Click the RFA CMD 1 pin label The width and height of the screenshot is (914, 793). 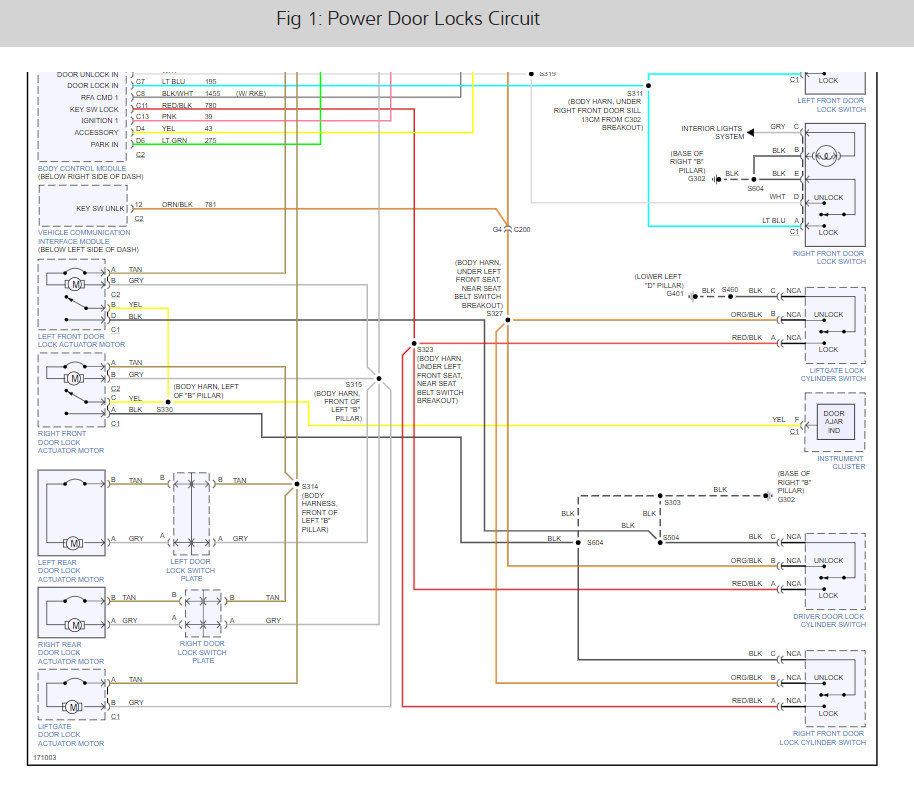coord(99,97)
